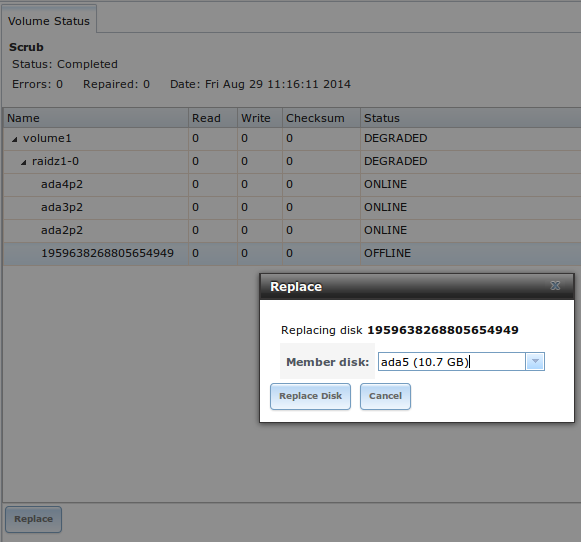The height and width of the screenshot is (542, 581).
Task: Select the Volume Status tab
Action: (x=49, y=21)
